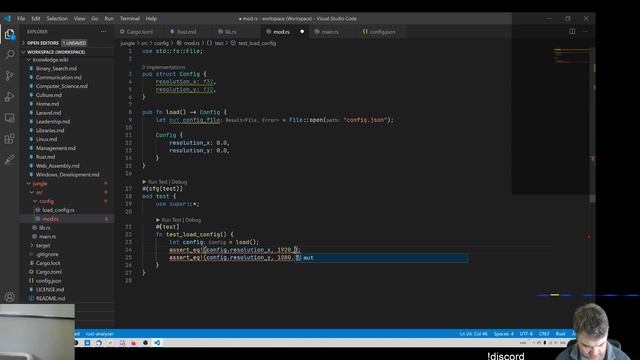Click the 3 implementations code lens
The width and height of the screenshot is (640, 360).
click(x=164, y=67)
